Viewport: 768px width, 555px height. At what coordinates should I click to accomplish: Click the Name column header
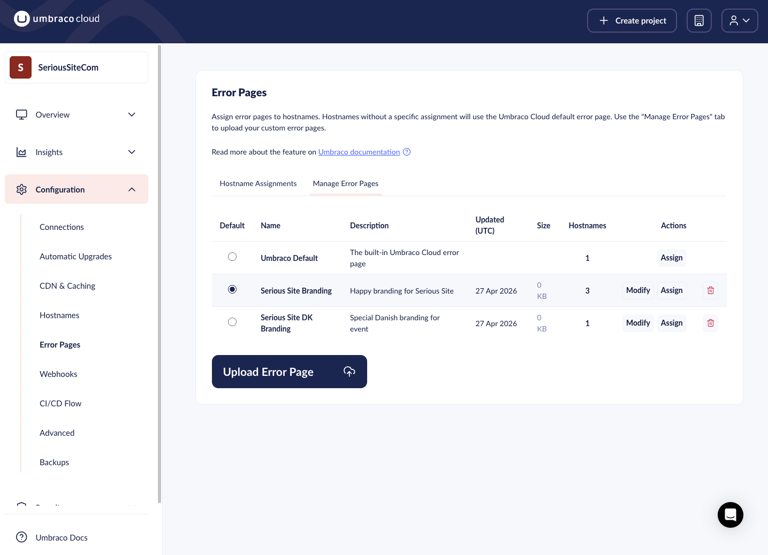tap(270, 225)
